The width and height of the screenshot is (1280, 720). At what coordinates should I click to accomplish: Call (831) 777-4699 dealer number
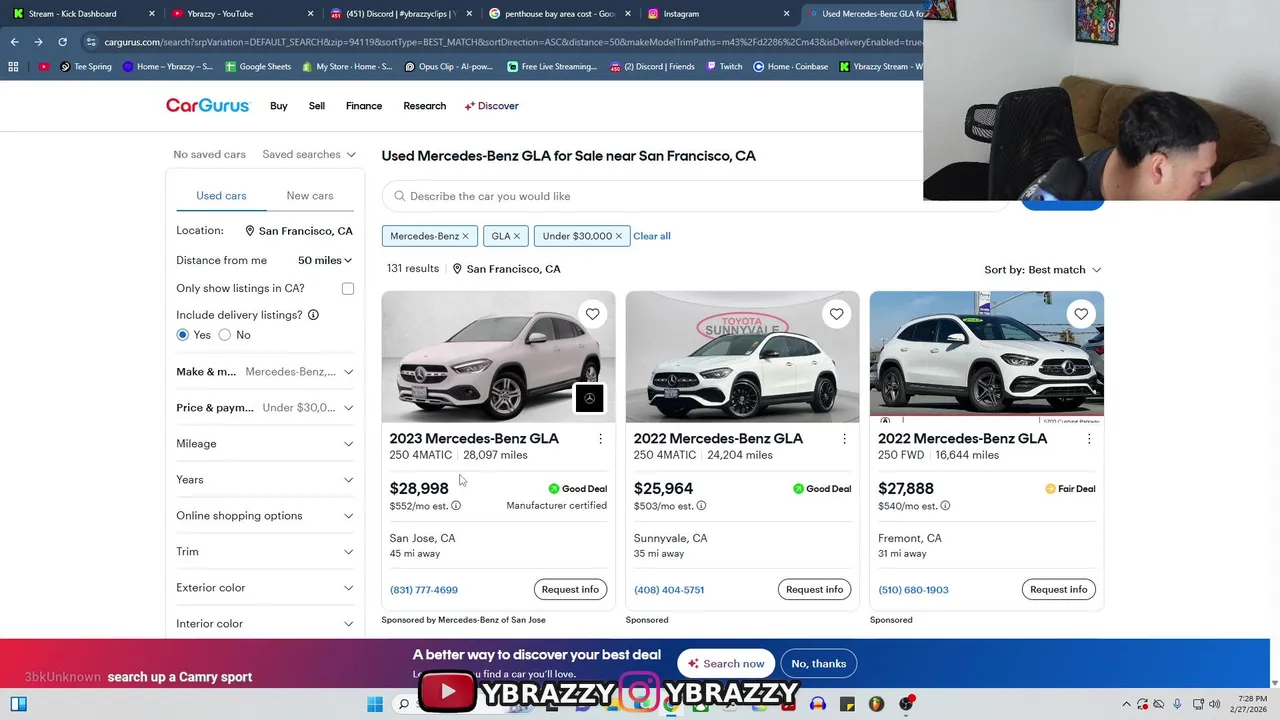pos(424,590)
